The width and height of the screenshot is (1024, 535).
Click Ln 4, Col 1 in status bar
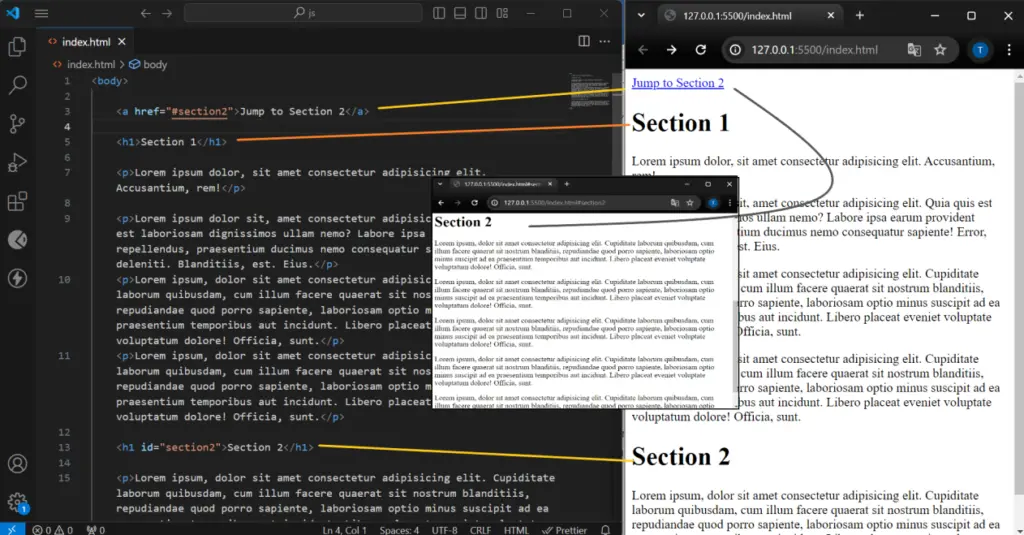click(344, 530)
